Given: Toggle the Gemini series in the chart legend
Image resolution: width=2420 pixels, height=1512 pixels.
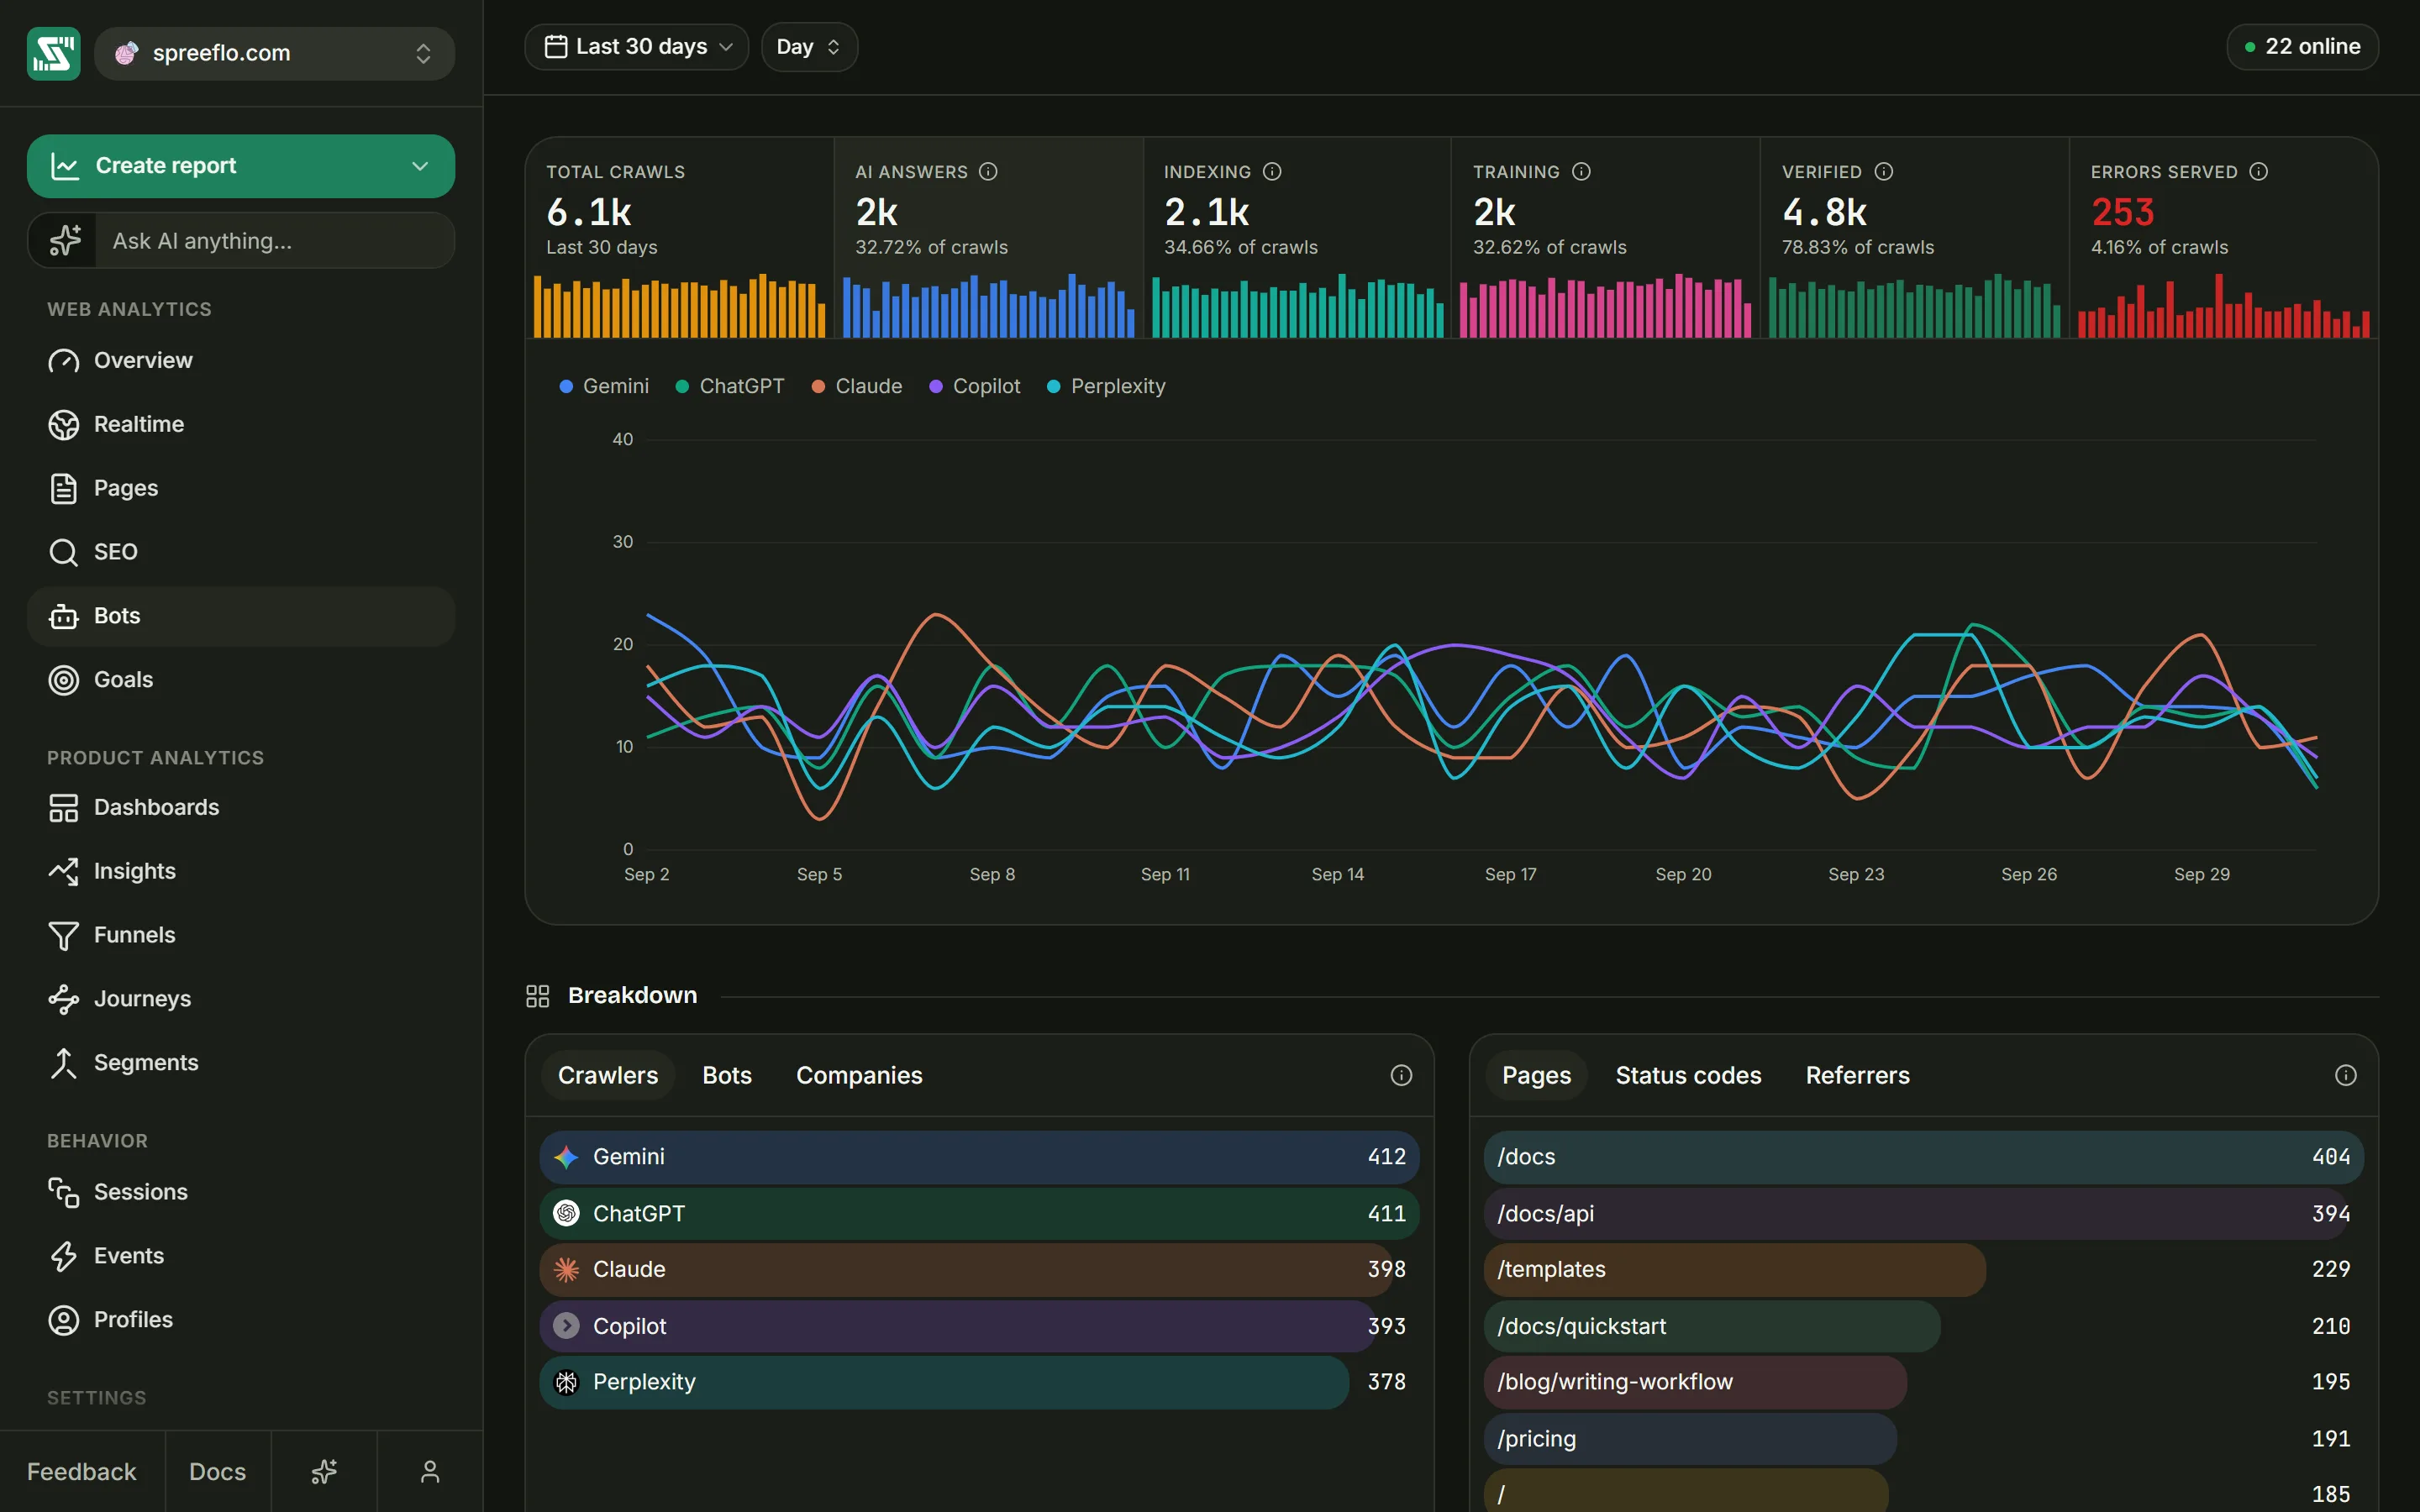Looking at the screenshot, I should click(604, 386).
